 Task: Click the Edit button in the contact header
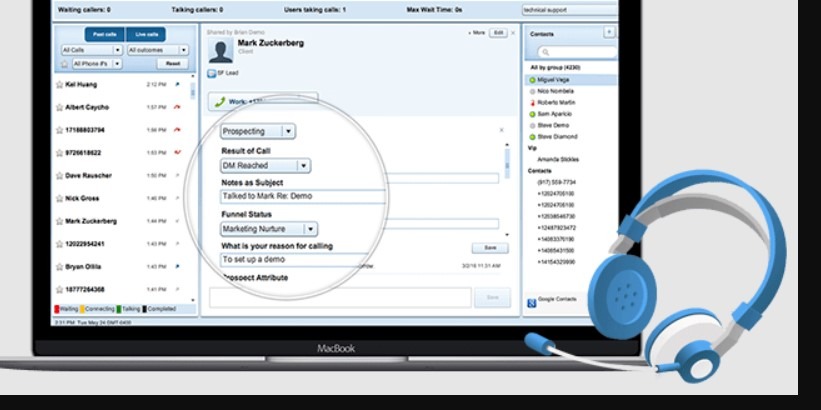click(x=498, y=33)
